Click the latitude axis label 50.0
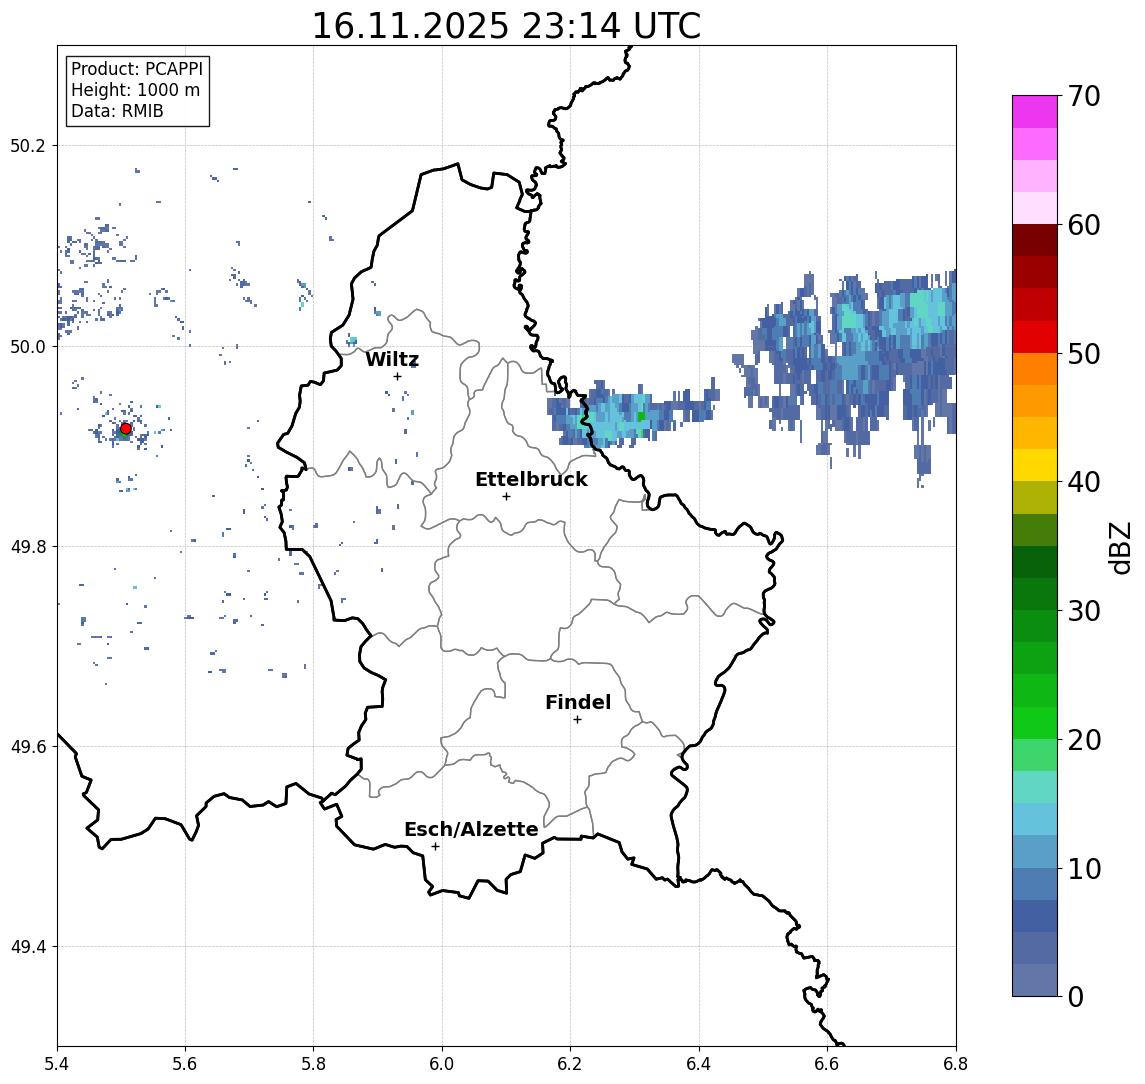The width and height of the screenshot is (1145, 1084). pyautogui.click(x=28, y=346)
